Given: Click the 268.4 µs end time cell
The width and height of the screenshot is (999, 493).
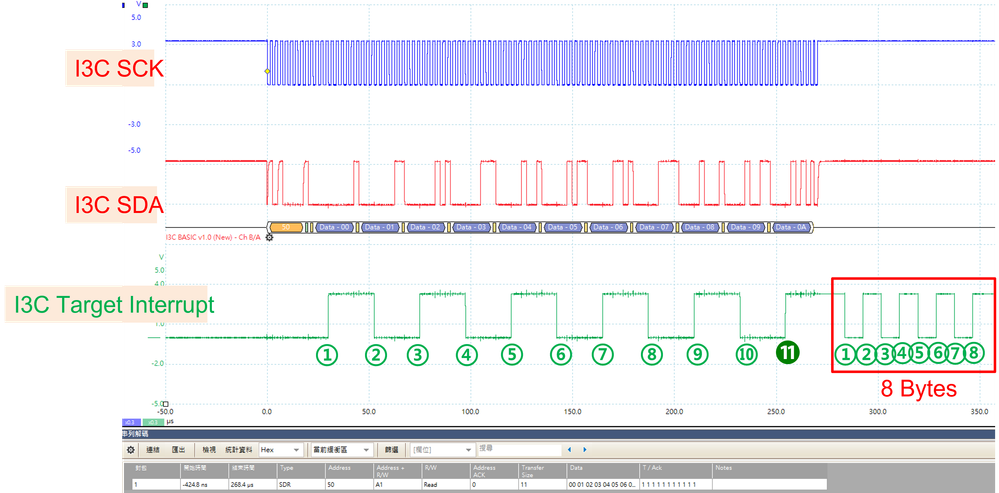Looking at the screenshot, I should coord(254,485).
